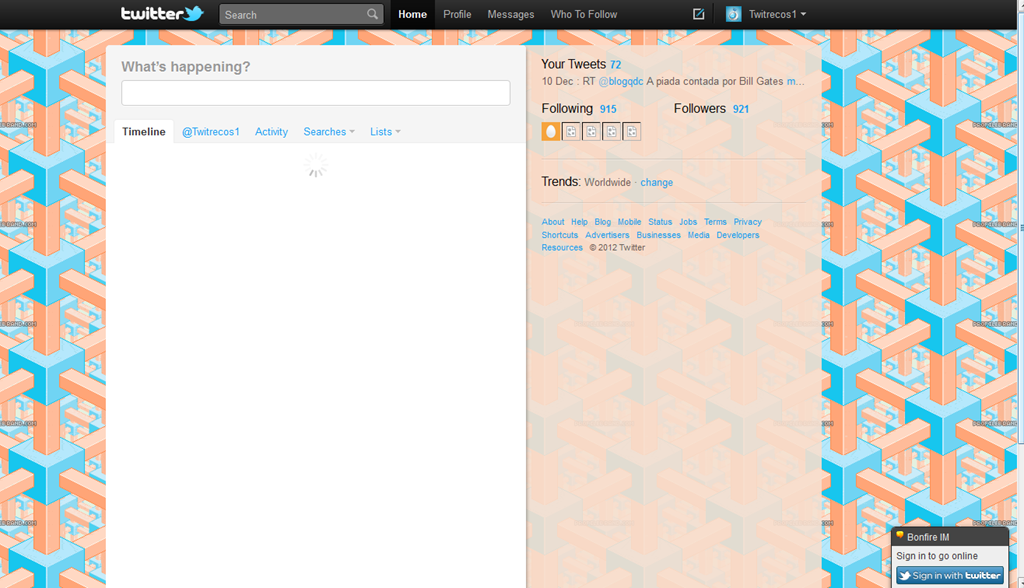Open the About footer link
Image resolution: width=1024 pixels, height=588 pixels.
552,222
